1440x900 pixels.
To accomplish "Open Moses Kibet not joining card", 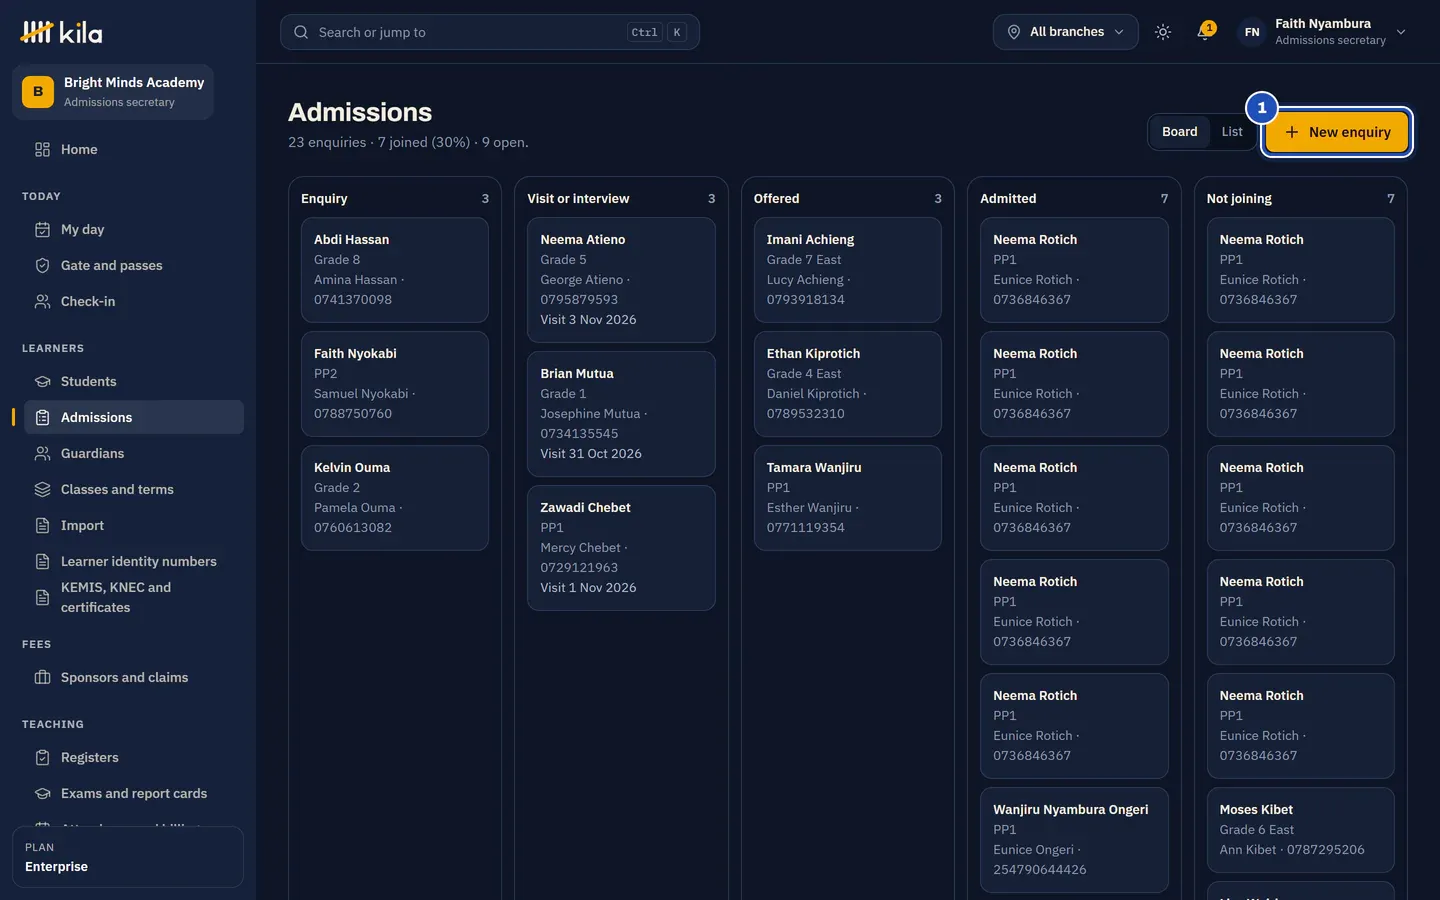I will [x=1300, y=830].
